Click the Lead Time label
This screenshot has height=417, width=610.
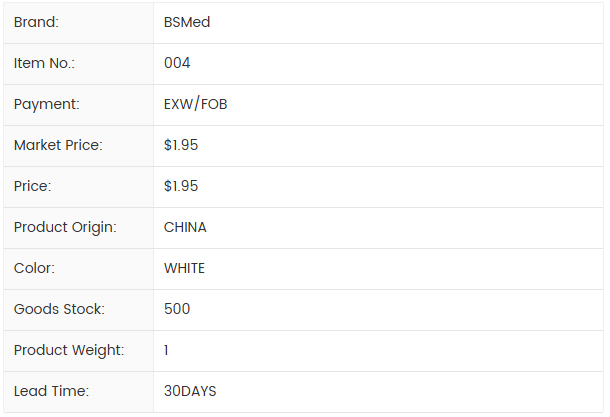pos(51,391)
